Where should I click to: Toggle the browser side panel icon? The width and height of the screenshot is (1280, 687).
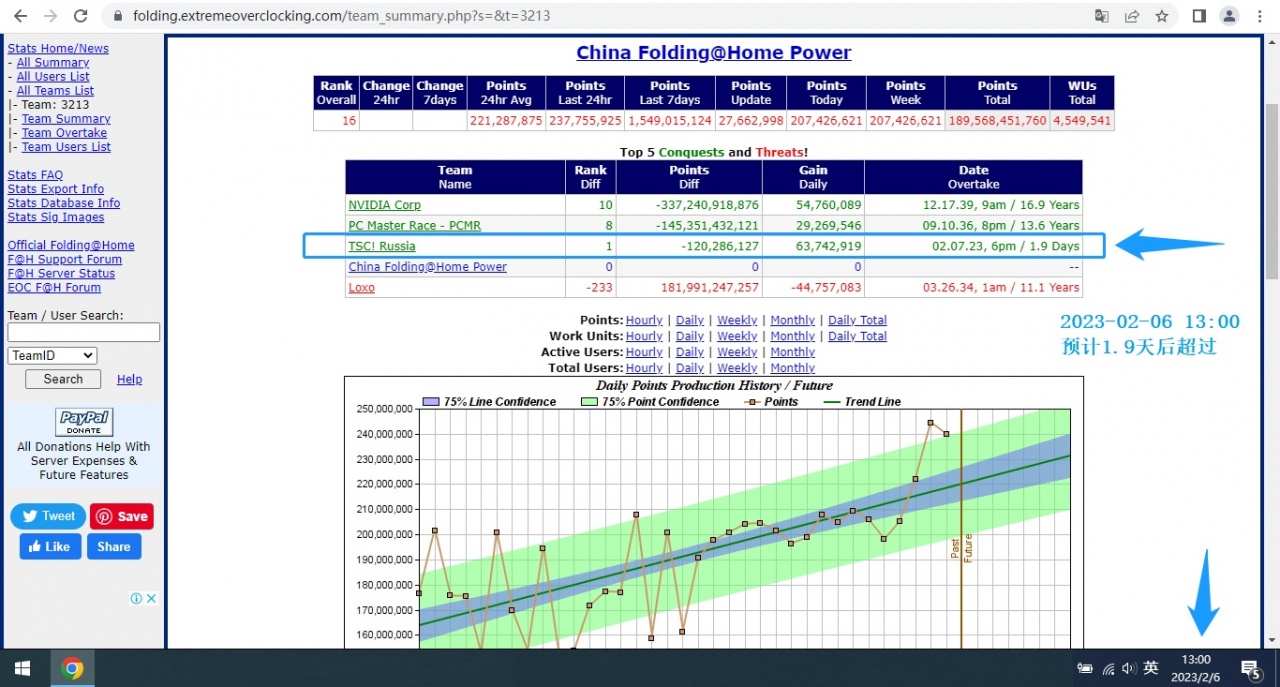coord(1199,16)
